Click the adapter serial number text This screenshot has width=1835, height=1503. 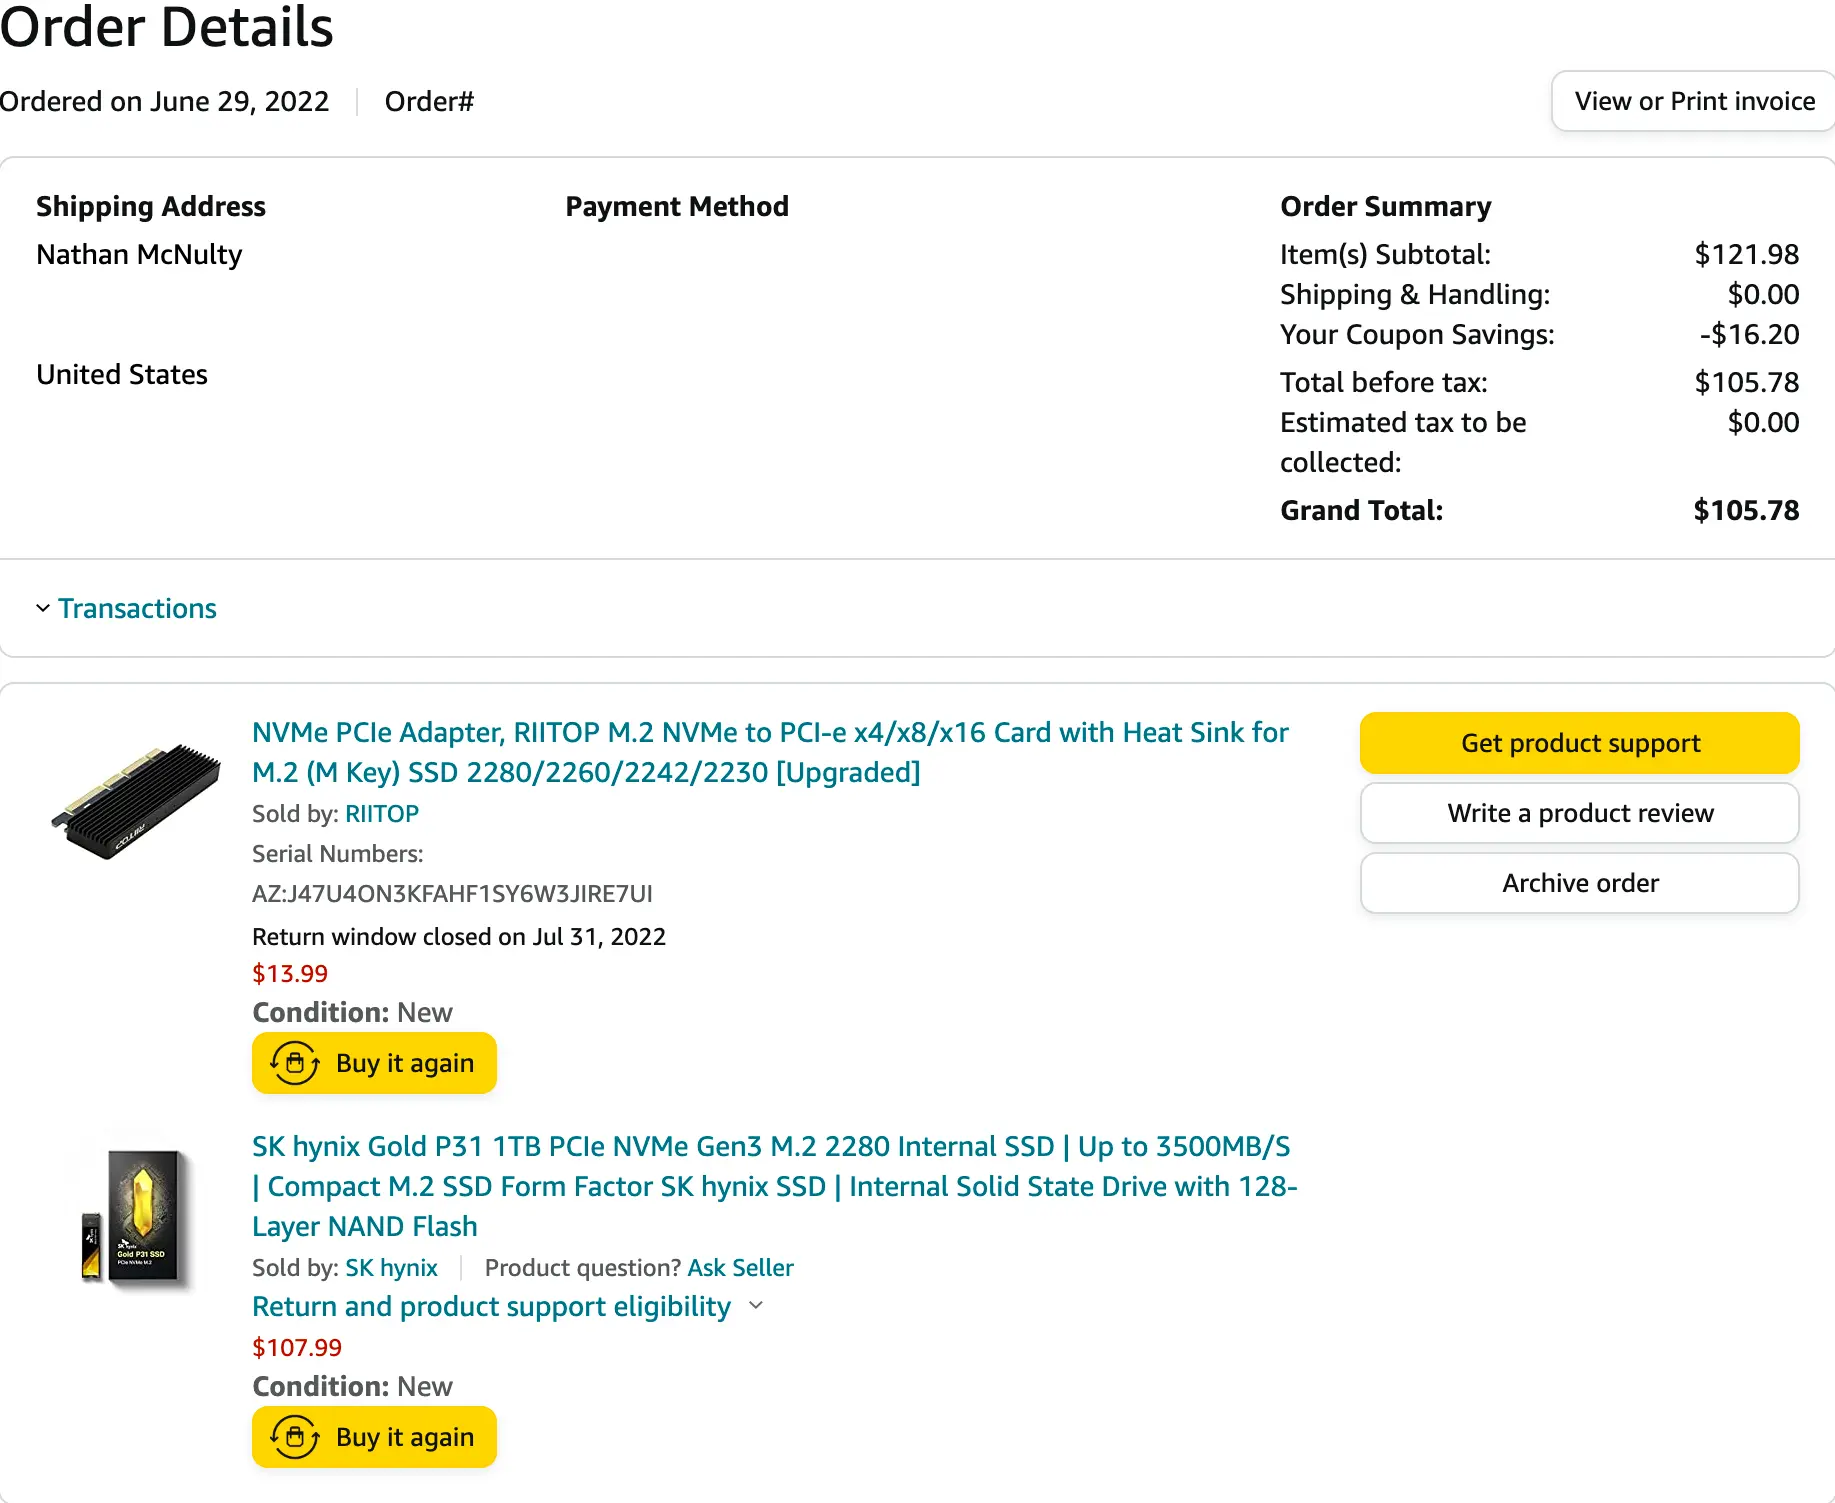[x=452, y=894]
